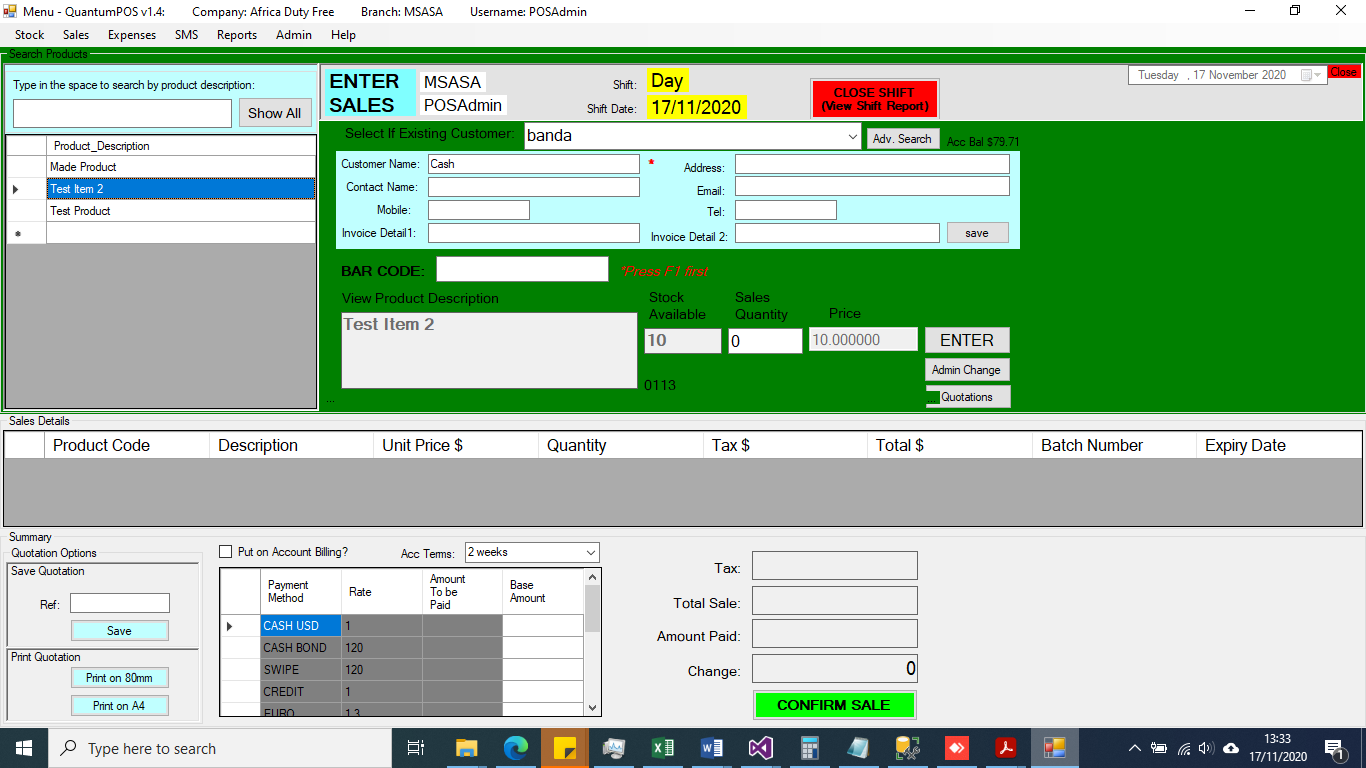Select the Made Product row
This screenshot has width=1366, height=768.
pos(181,167)
